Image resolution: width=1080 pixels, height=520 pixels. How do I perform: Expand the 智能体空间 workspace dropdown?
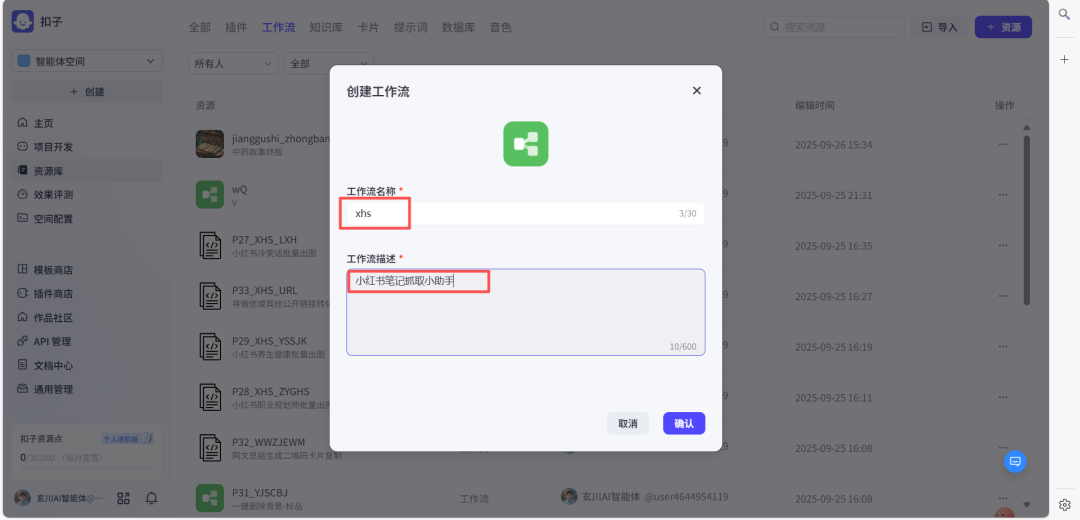(87, 61)
